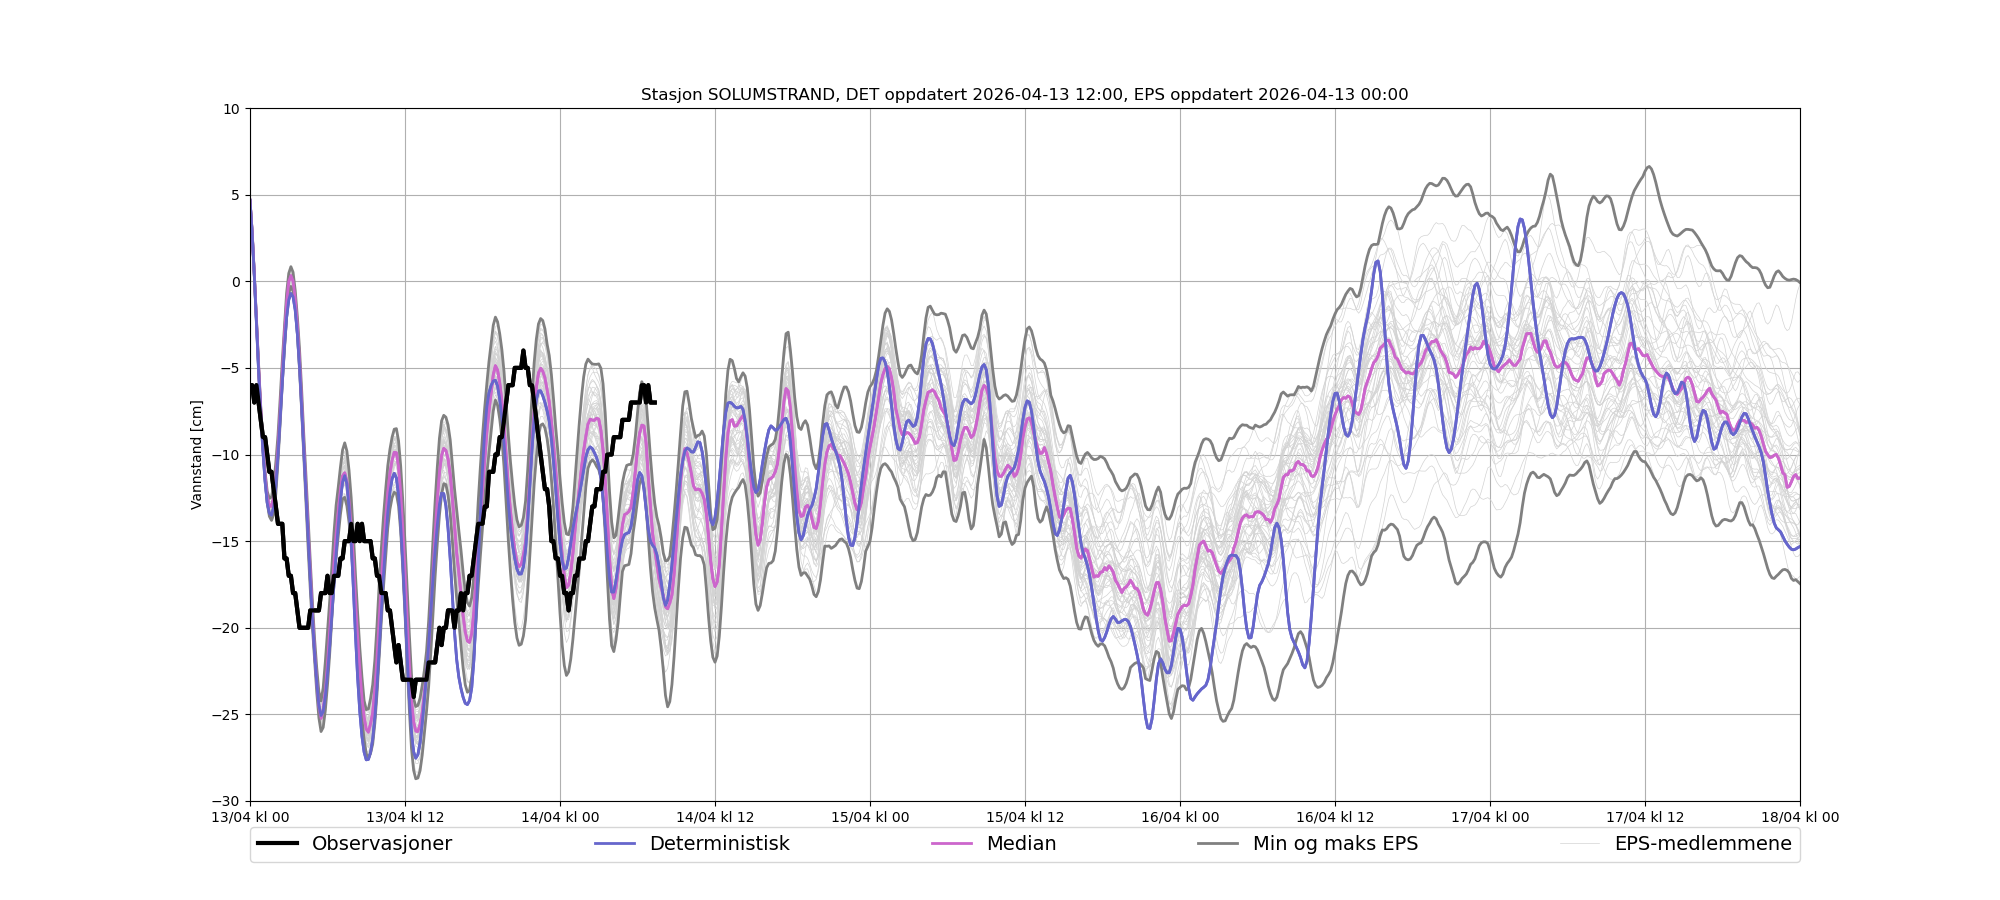Select the EPS-medlemmene legend label

click(1702, 844)
